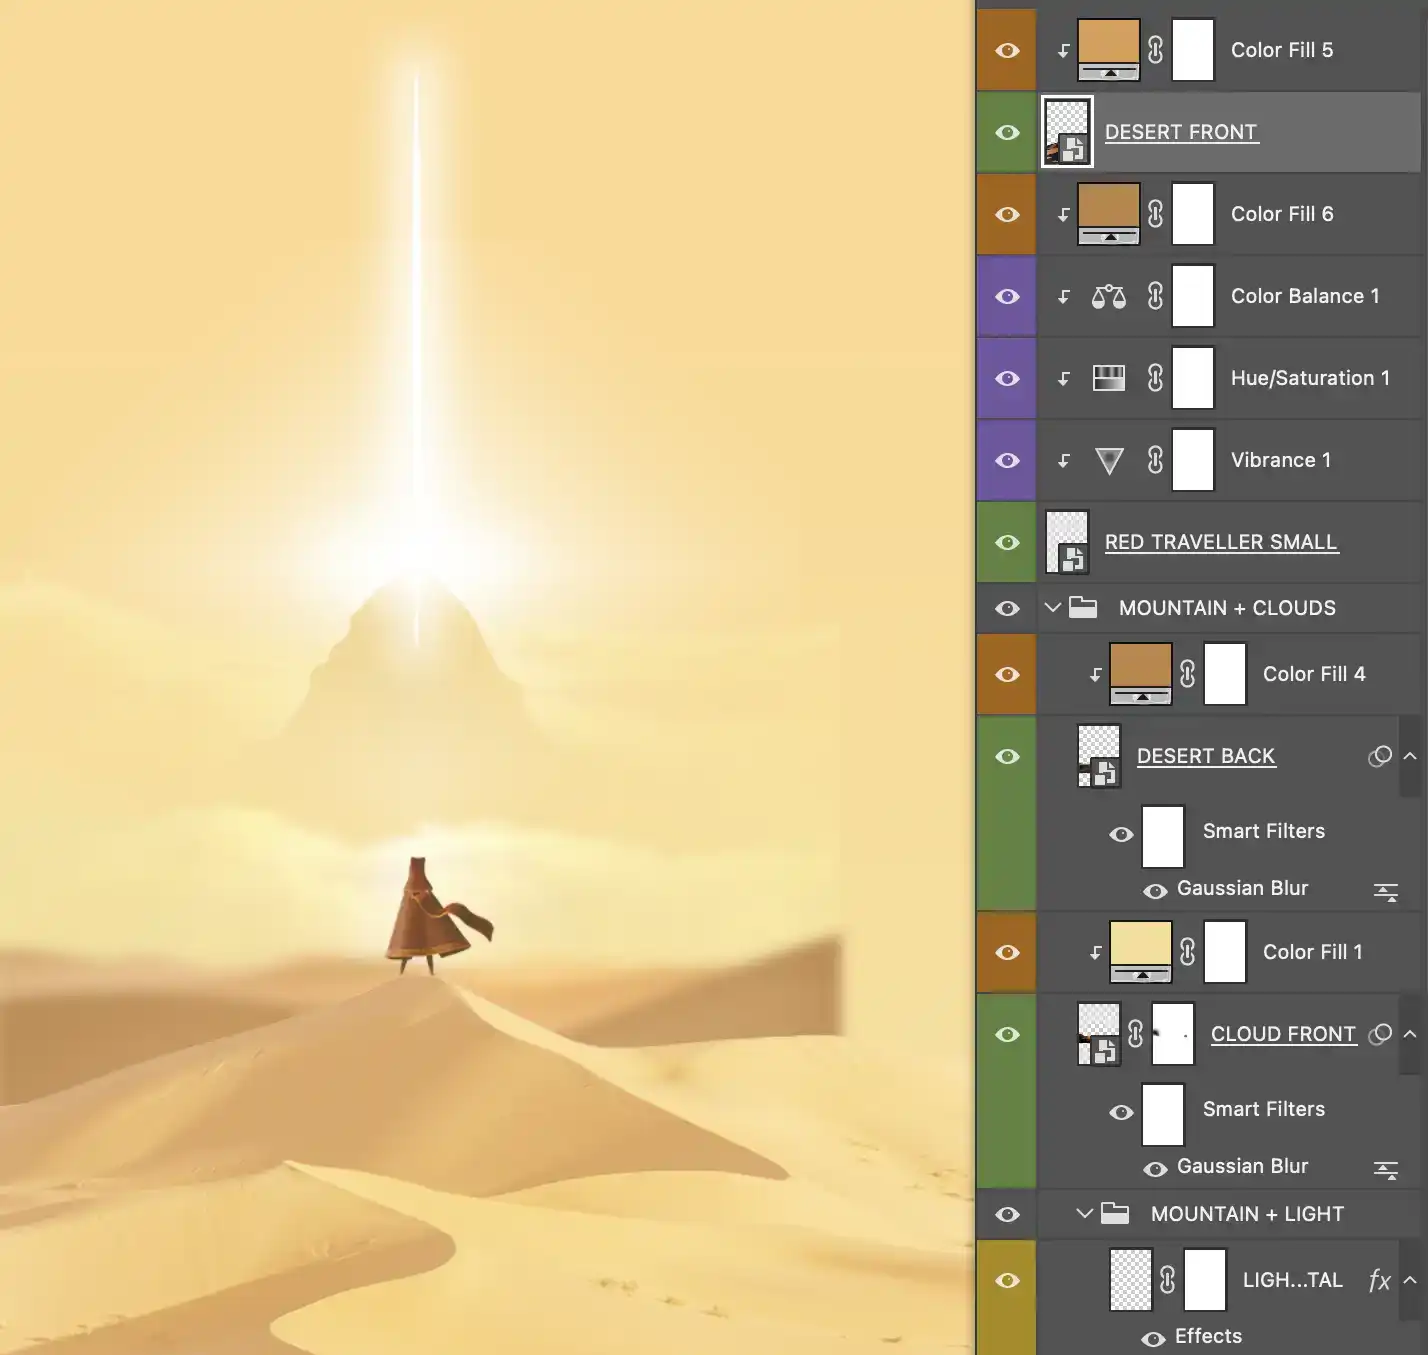Collapse the MOUNTAIN + CLOUDS group
Image resolution: width=1428 pixels, height=1355 pixels.
tap(1053, 607)
